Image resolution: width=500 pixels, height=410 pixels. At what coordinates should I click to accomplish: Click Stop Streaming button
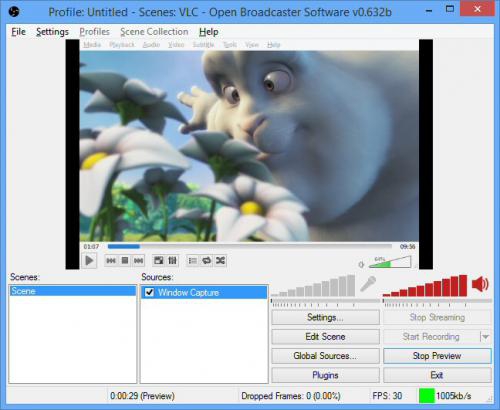pyautogui.click(x=437, y=317)
